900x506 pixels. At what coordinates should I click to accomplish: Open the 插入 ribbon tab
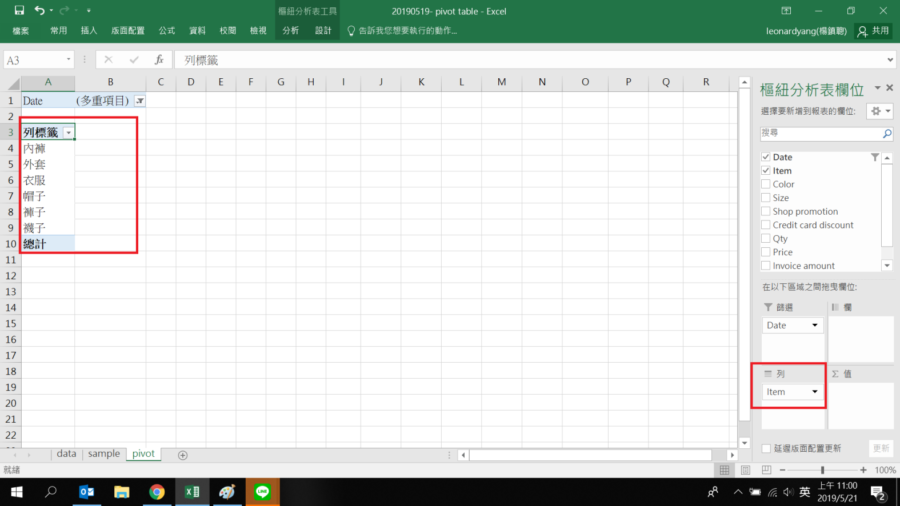88,31
